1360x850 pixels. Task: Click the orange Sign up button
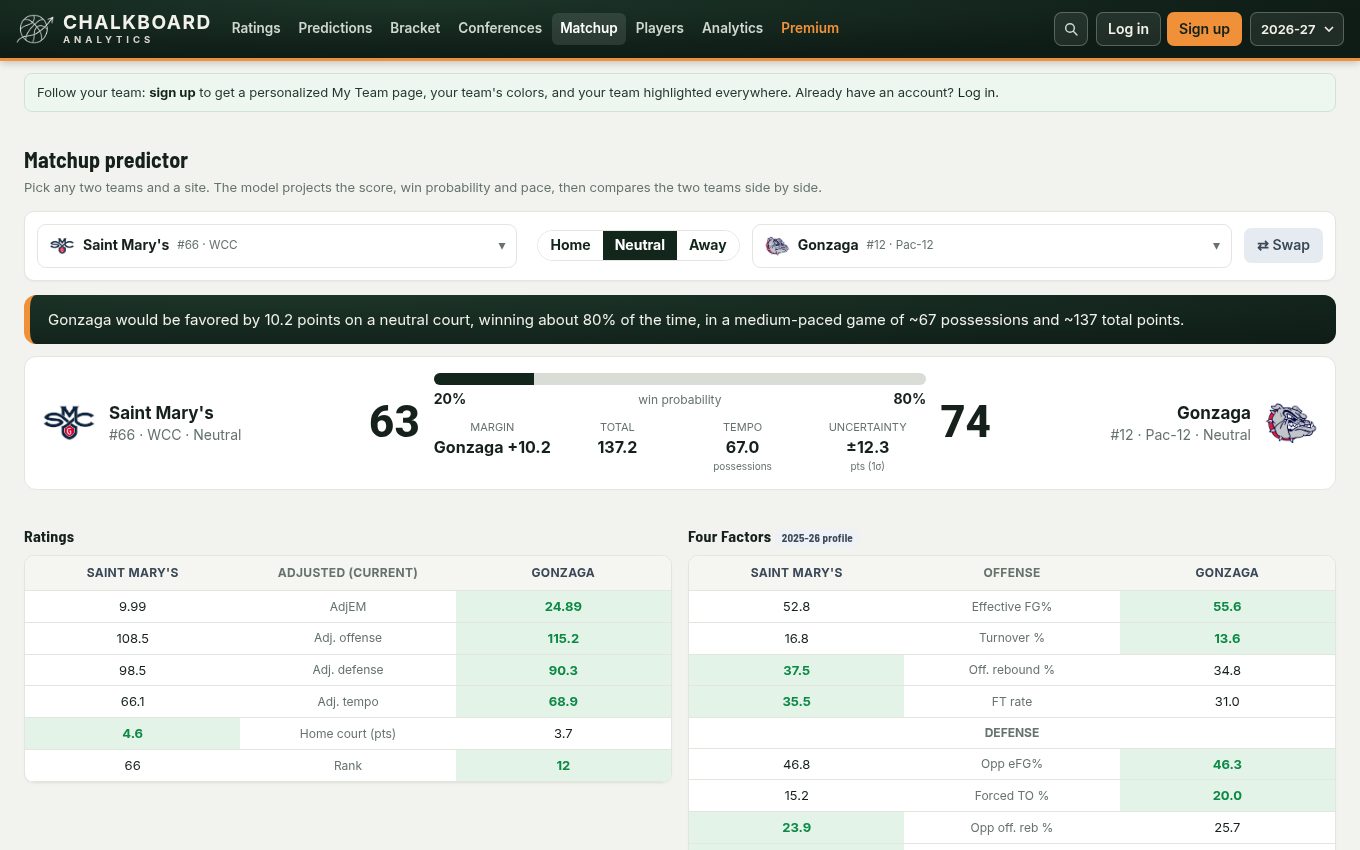1204,29
